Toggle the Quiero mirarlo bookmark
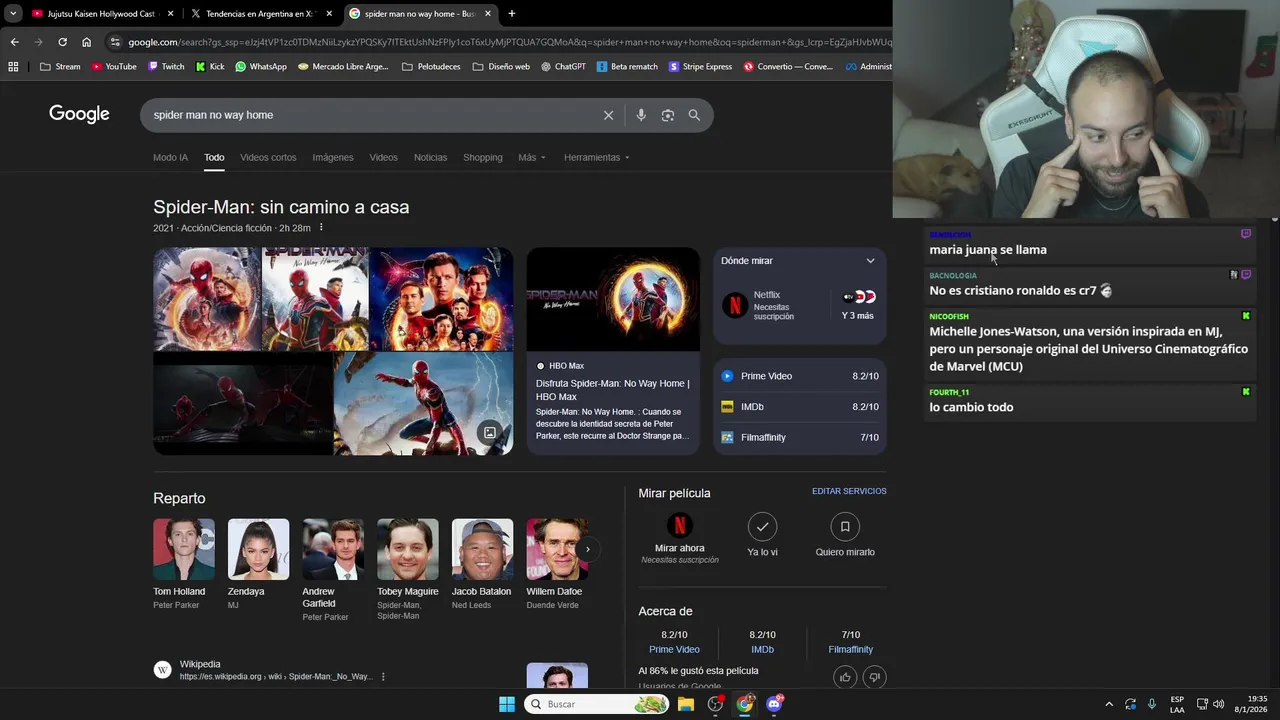This screenshot has height=720, width=1280. 845,526
